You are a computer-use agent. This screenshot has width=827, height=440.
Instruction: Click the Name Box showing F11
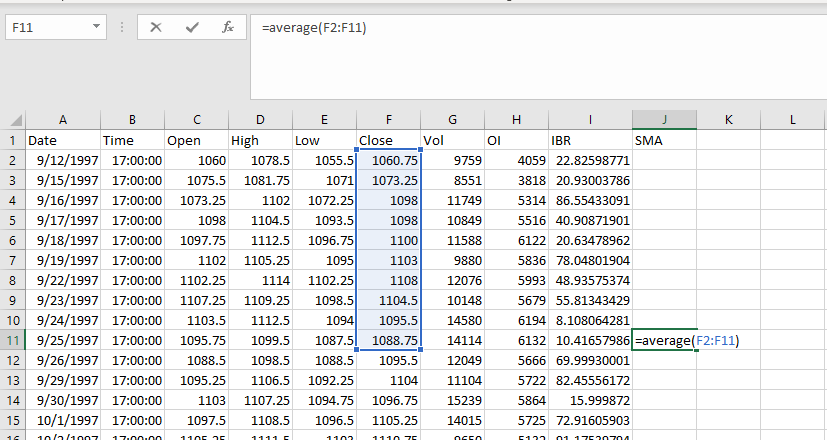pos(45,28)
